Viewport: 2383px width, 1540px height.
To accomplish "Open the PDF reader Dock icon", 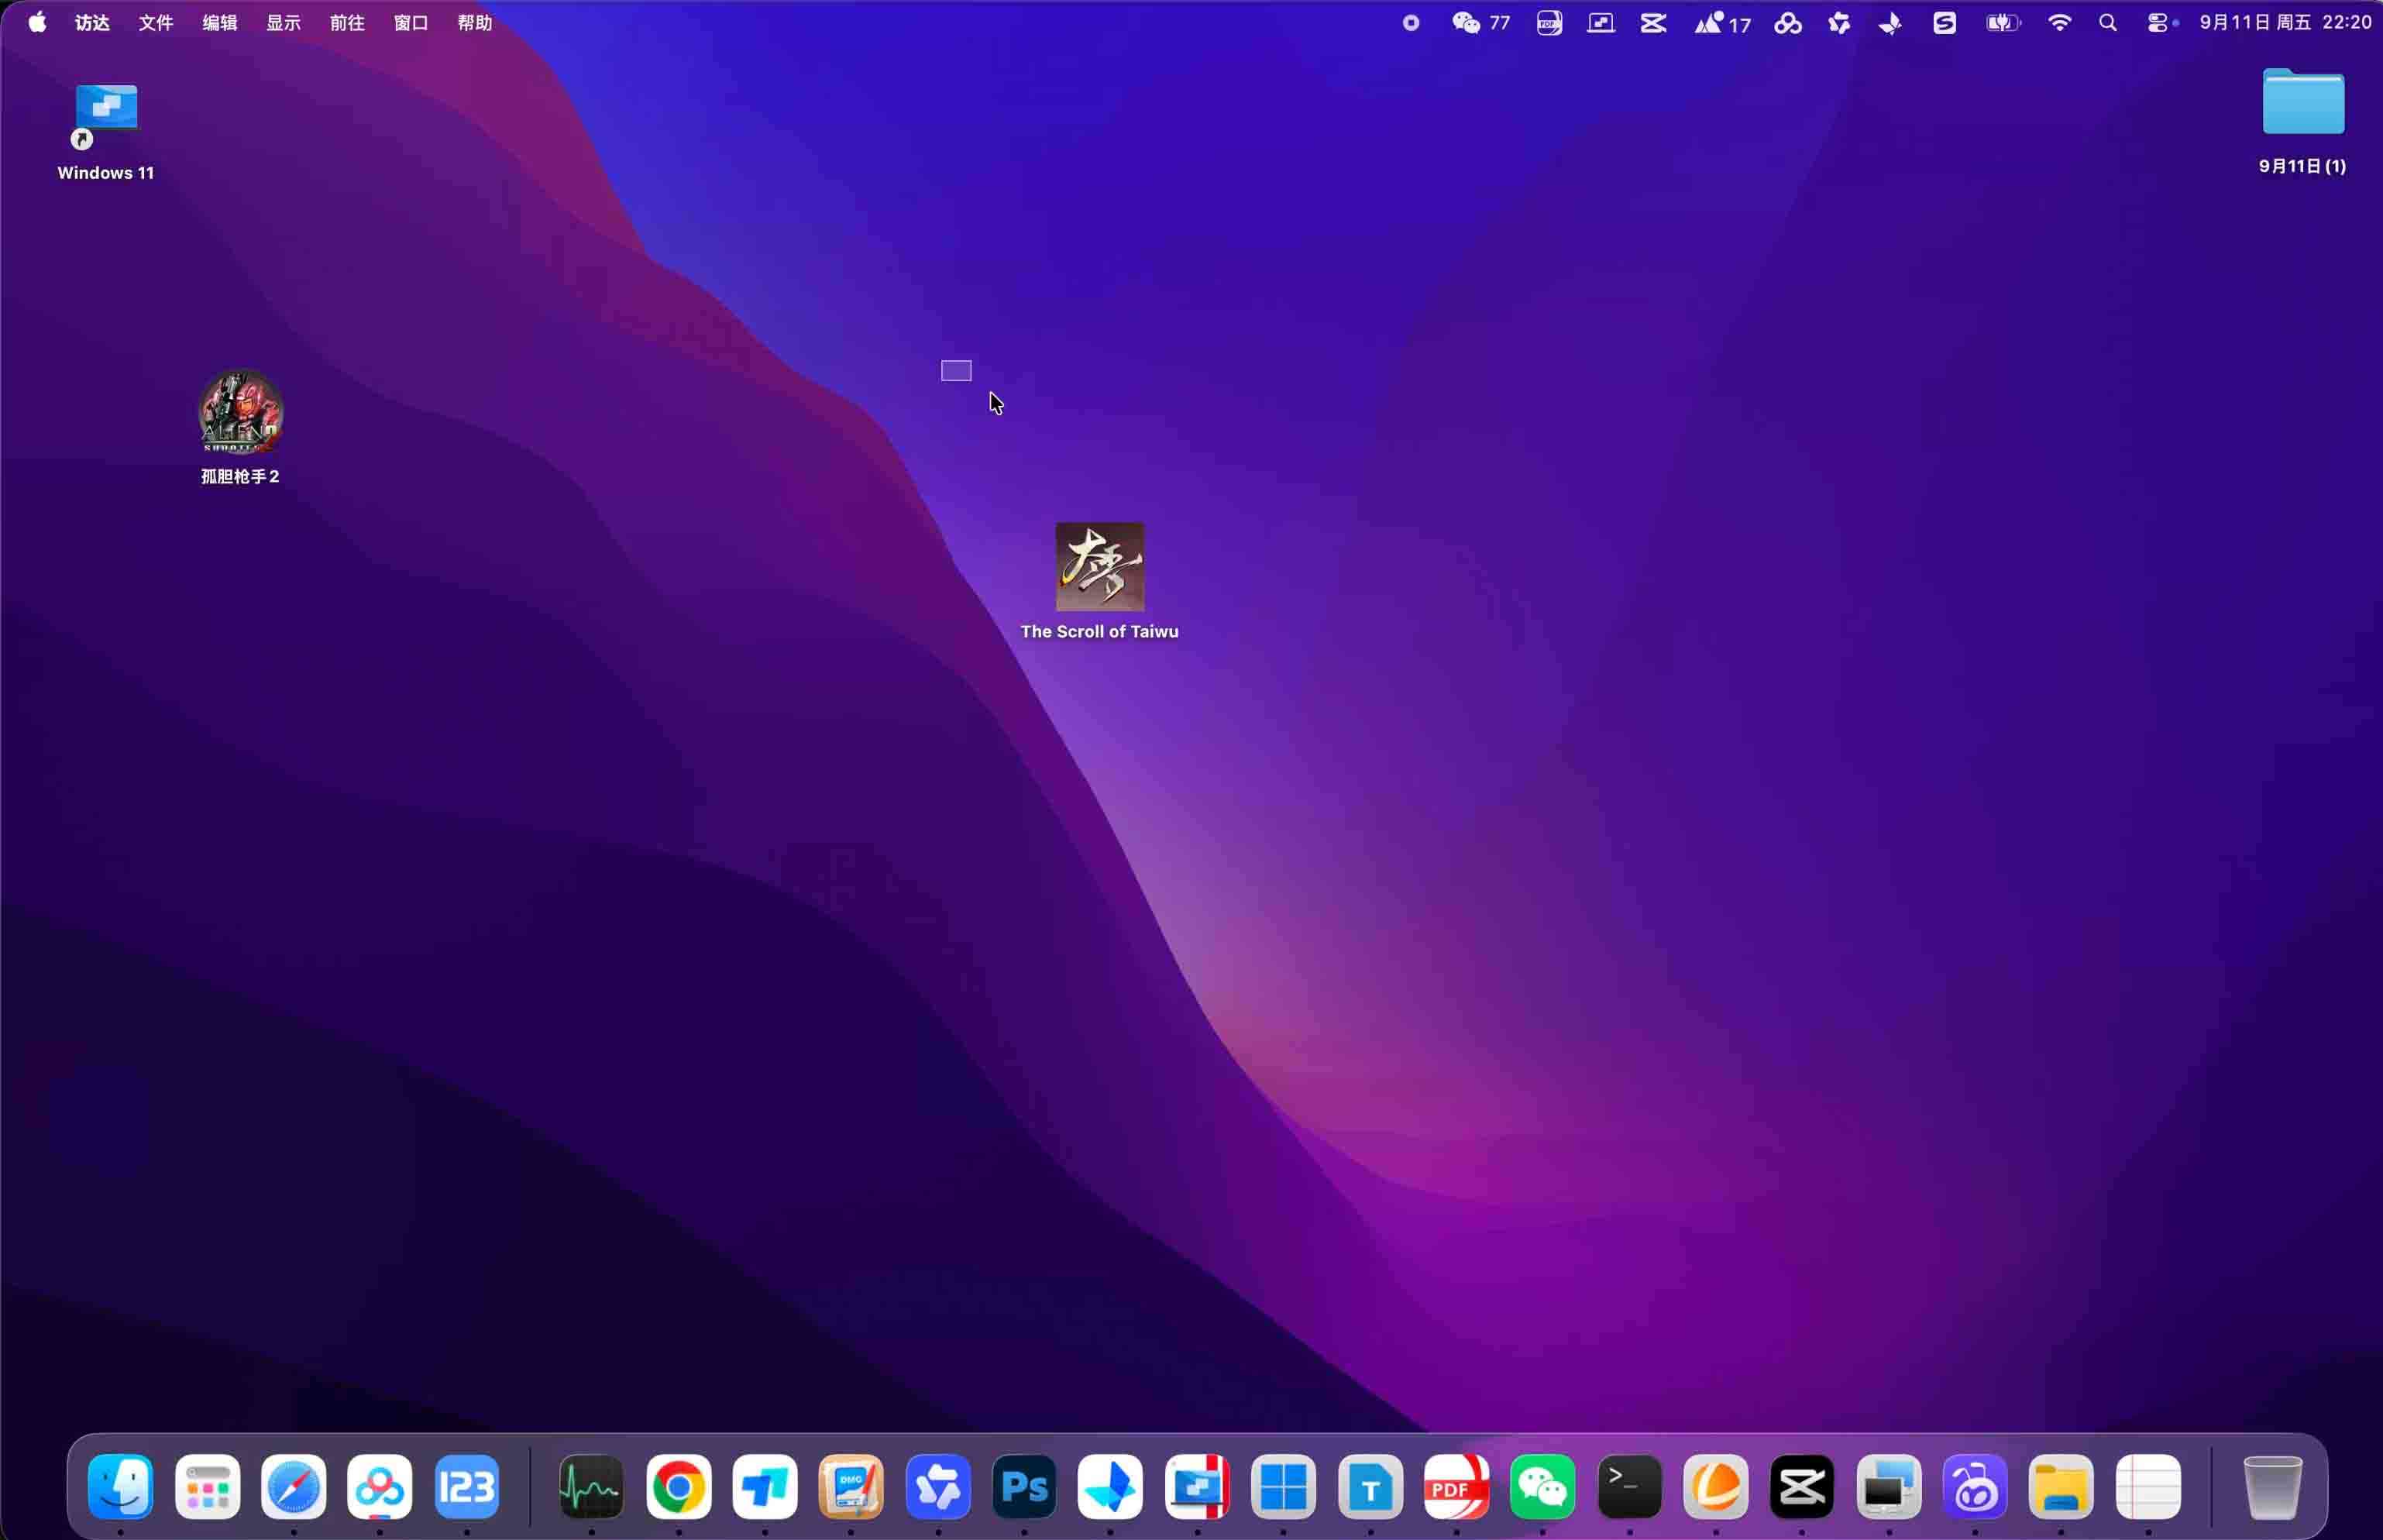I will [x=1456, y=1487].
